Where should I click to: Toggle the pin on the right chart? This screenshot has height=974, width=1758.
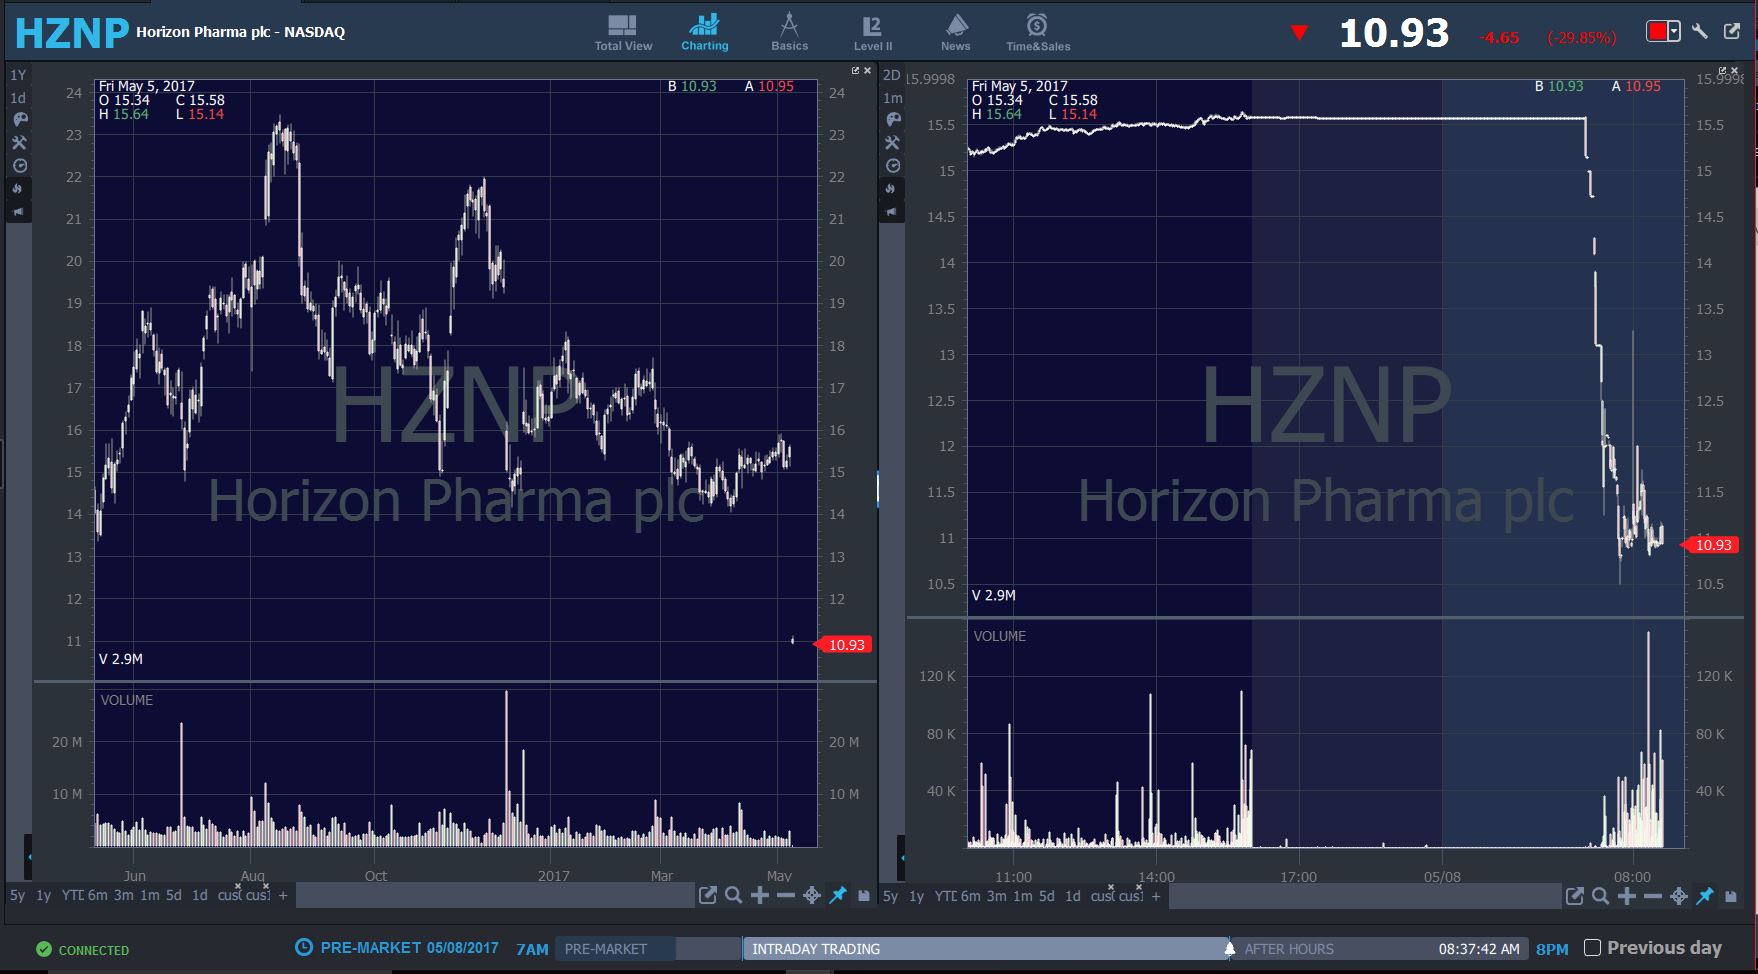pos(1705,896)
